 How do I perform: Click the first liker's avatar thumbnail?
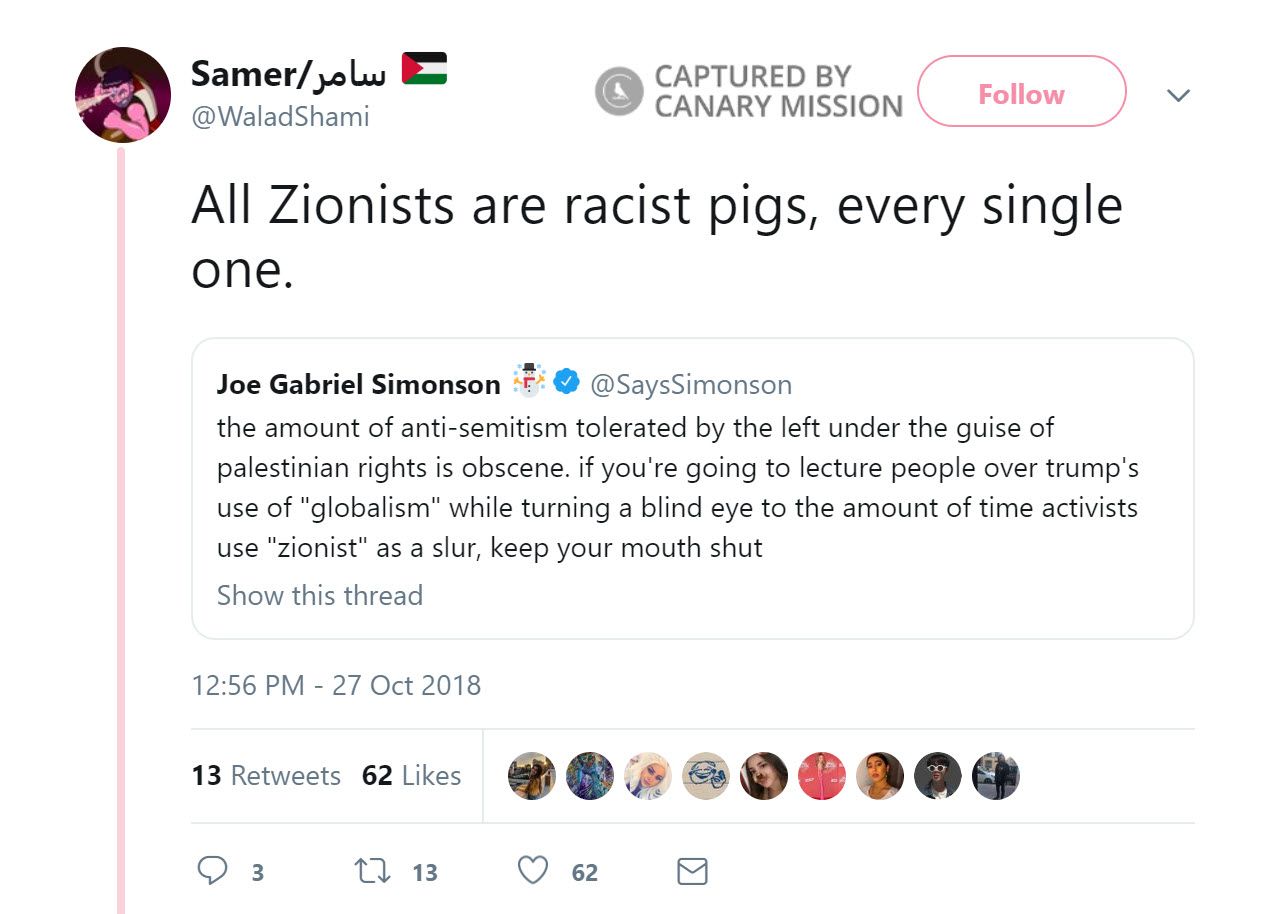pyautogui.click(x=530, y=776)
